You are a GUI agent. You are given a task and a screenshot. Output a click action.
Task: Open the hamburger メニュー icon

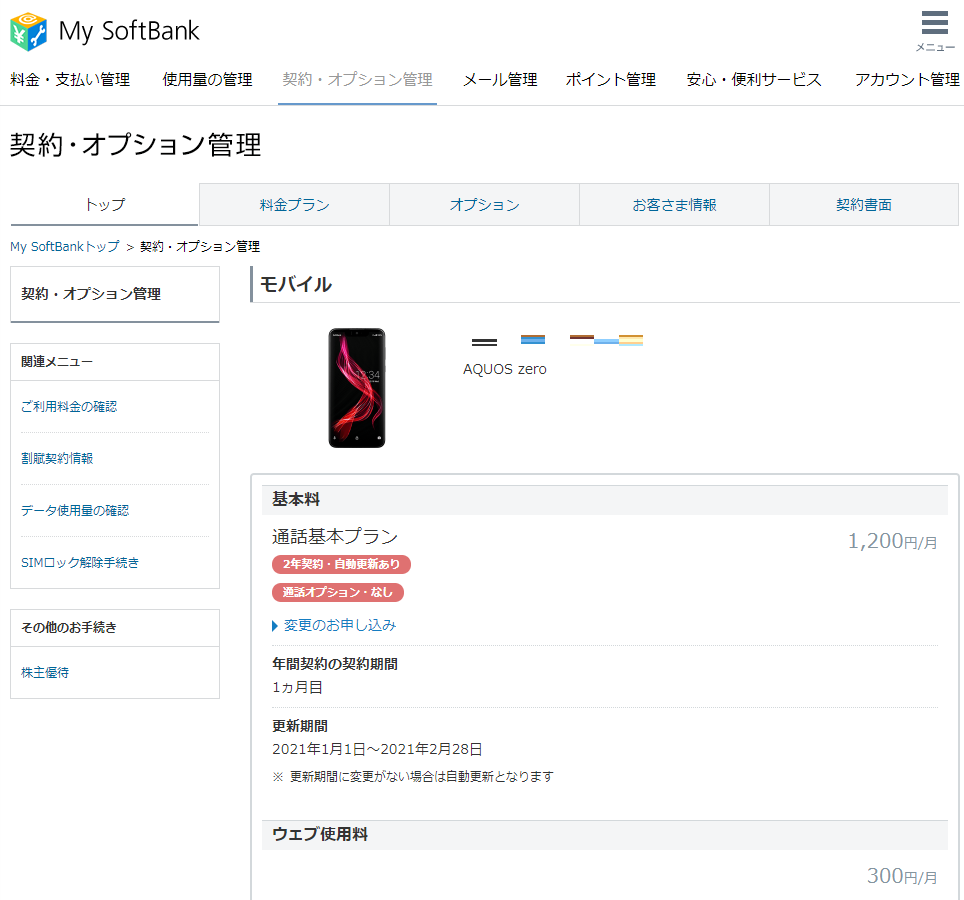(x=934, y=30)
